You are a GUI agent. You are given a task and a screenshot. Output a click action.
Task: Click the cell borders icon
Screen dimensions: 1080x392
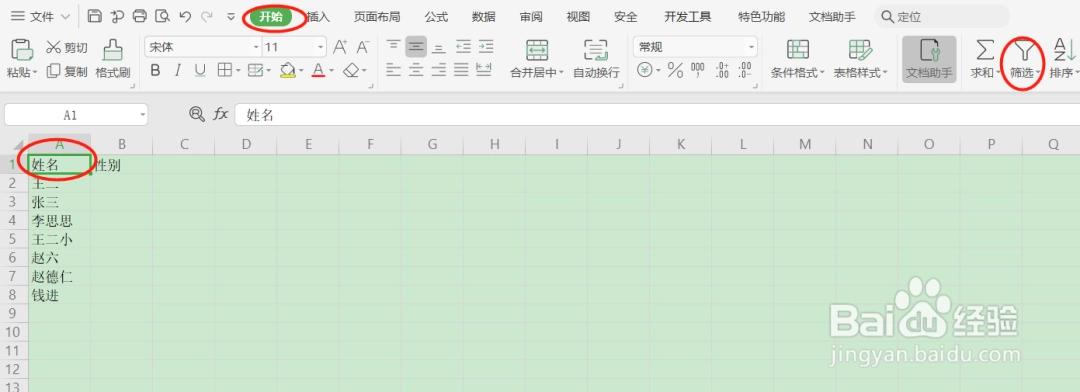click(x=224, y=70)
